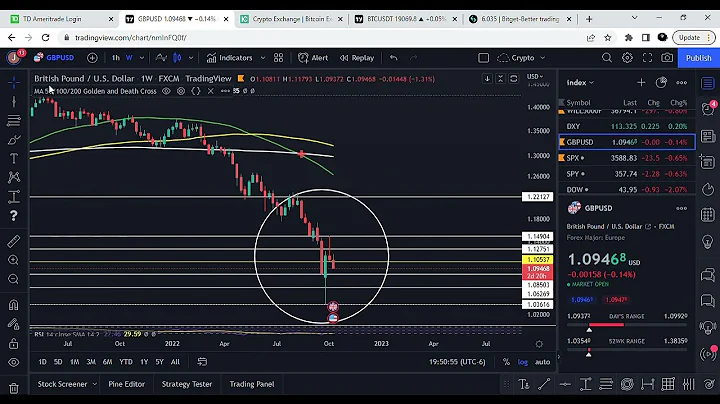The height and width of the screenshot is (404, 720).
Task: Open the Strategy Tester tab
Action: 186,384
